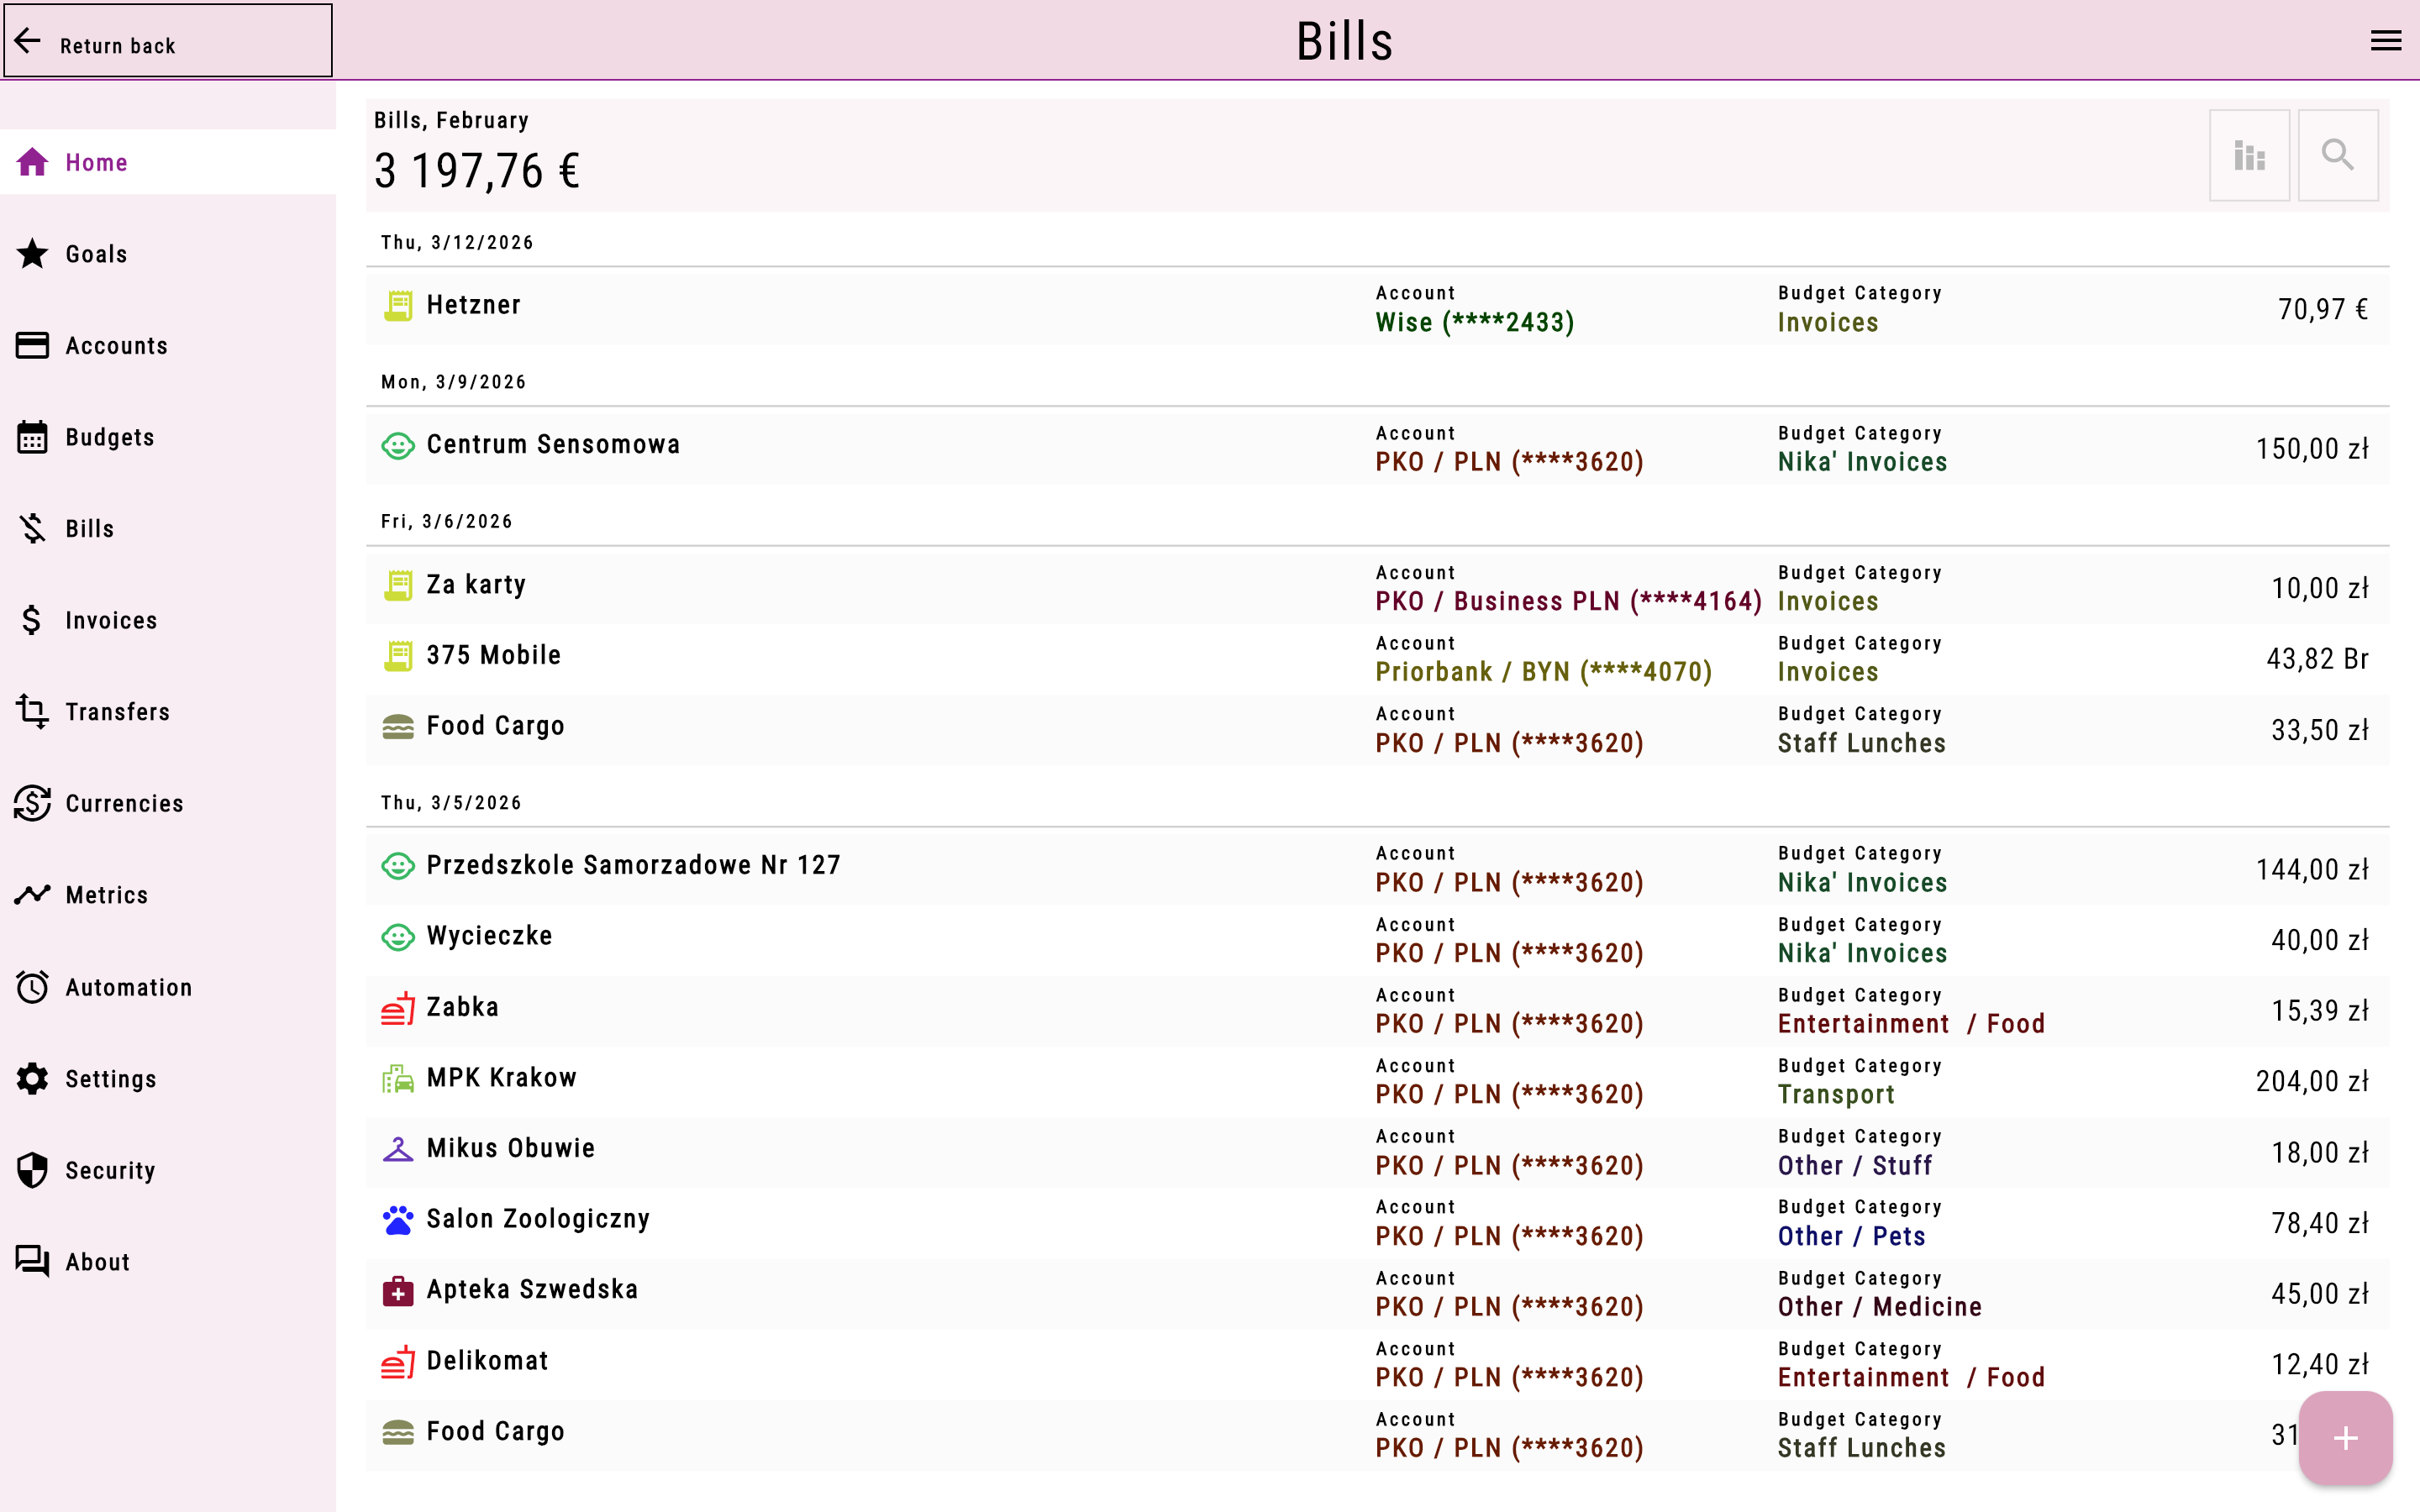
Task: Click the Budgets calendar icon
Action: 32,437
